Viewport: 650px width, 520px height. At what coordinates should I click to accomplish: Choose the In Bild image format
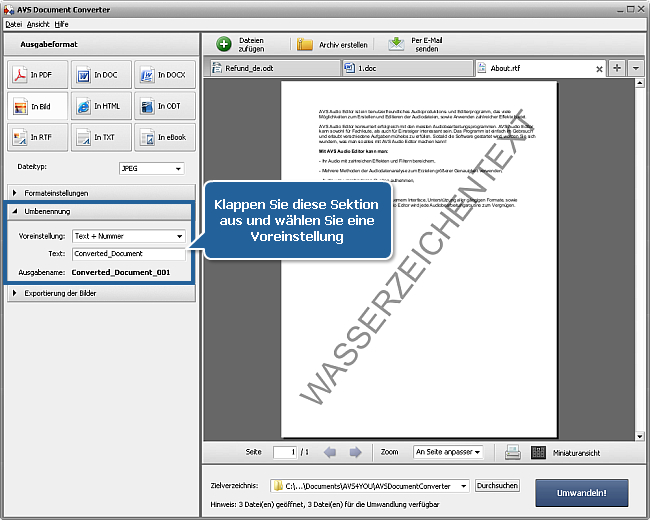(x=37, y=106)
